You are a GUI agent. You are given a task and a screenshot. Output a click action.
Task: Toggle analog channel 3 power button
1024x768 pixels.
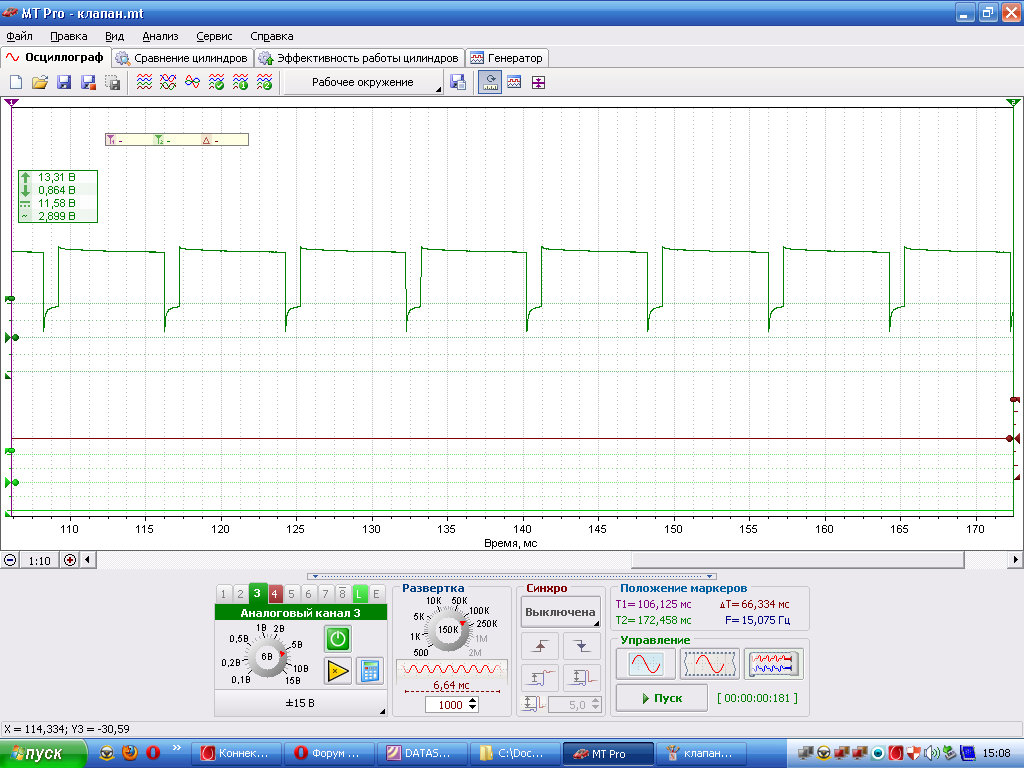click(338, 638)
